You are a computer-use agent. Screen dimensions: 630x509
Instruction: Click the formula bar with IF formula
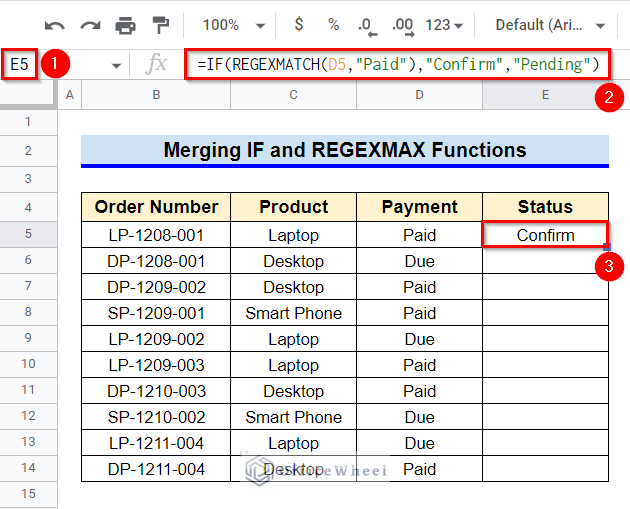click(397, 64)
